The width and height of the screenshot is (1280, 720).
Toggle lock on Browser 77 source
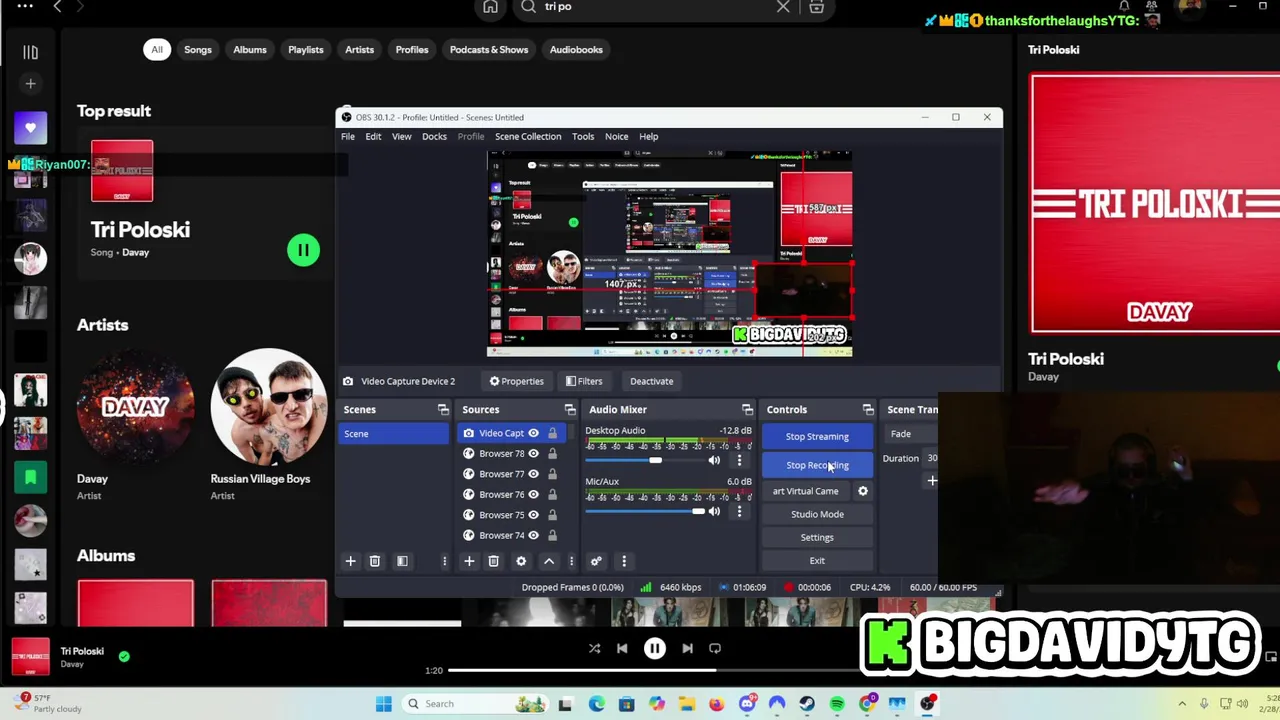552,474
